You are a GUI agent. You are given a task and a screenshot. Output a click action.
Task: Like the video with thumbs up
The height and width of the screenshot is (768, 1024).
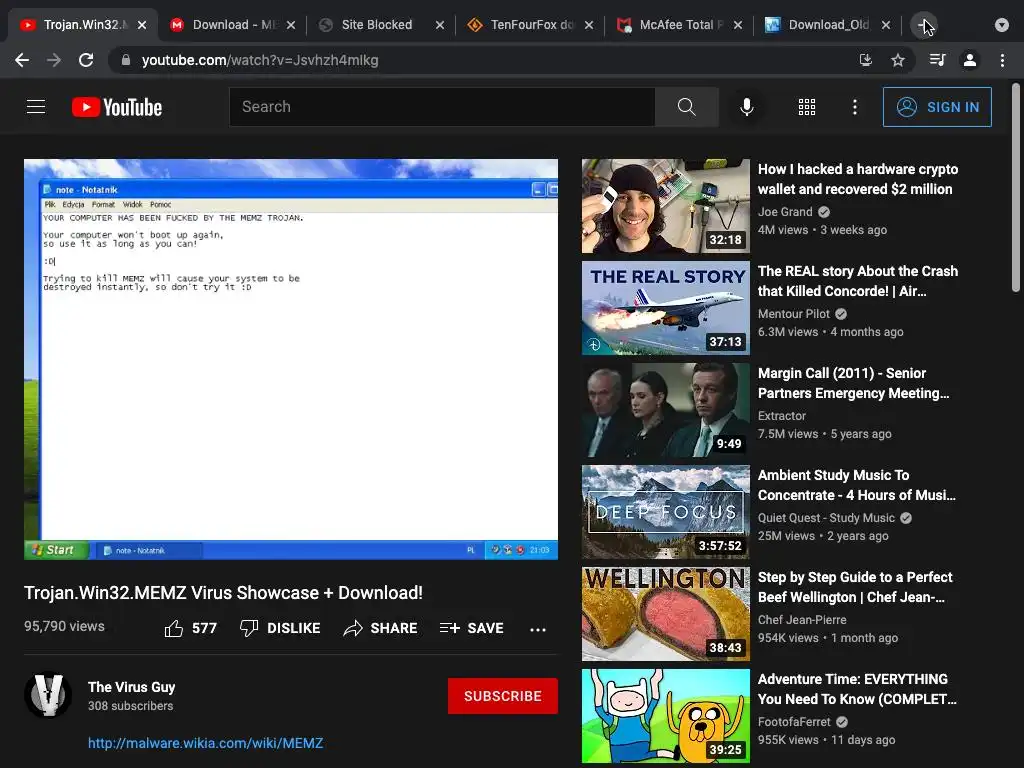tap(190, 628)
